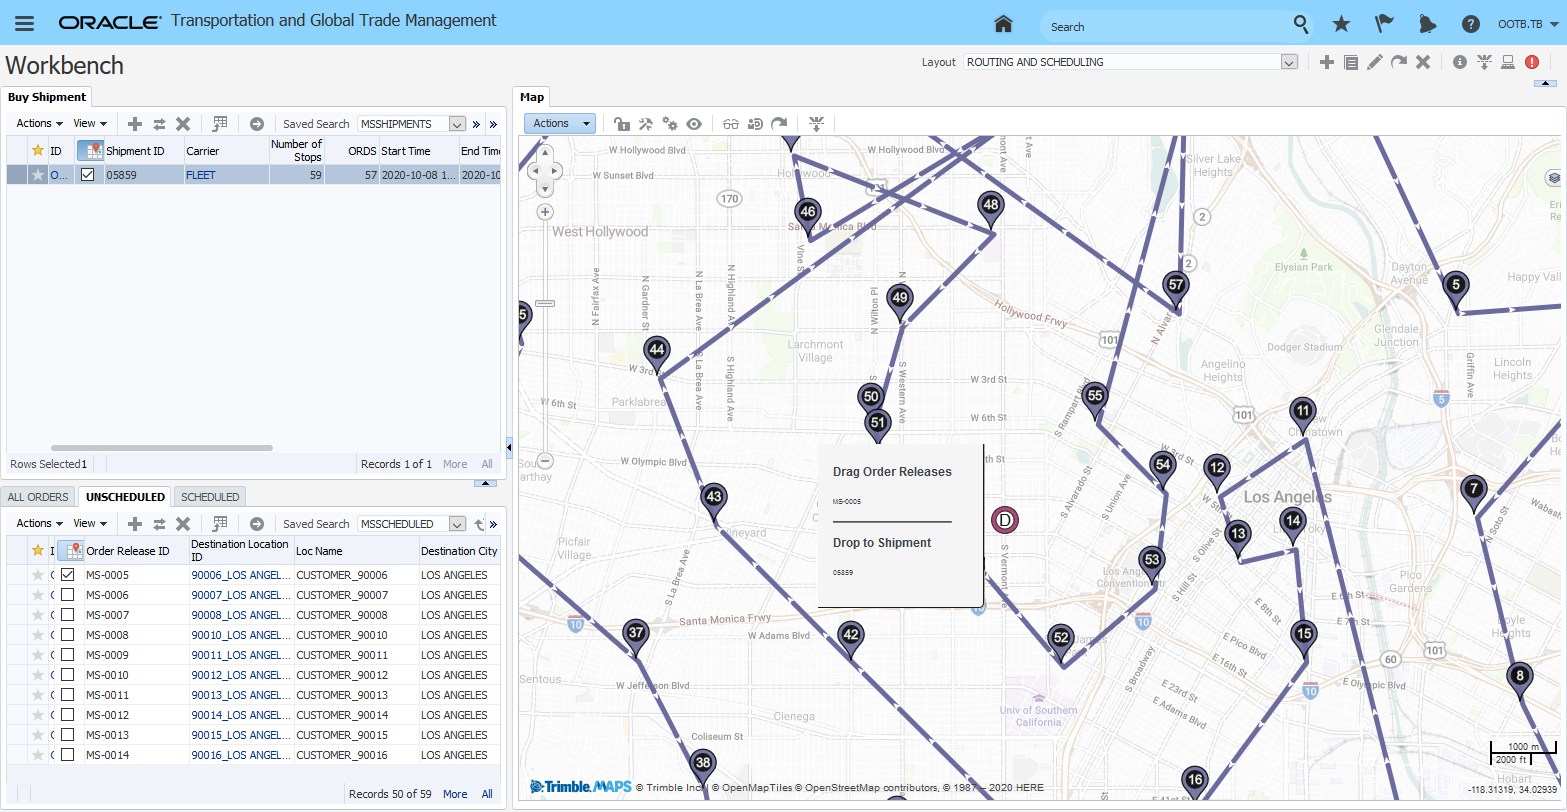Viewport: 1567px width, 812px height.
Task: Open the FLEET carrier link
Action: (200, 175)
